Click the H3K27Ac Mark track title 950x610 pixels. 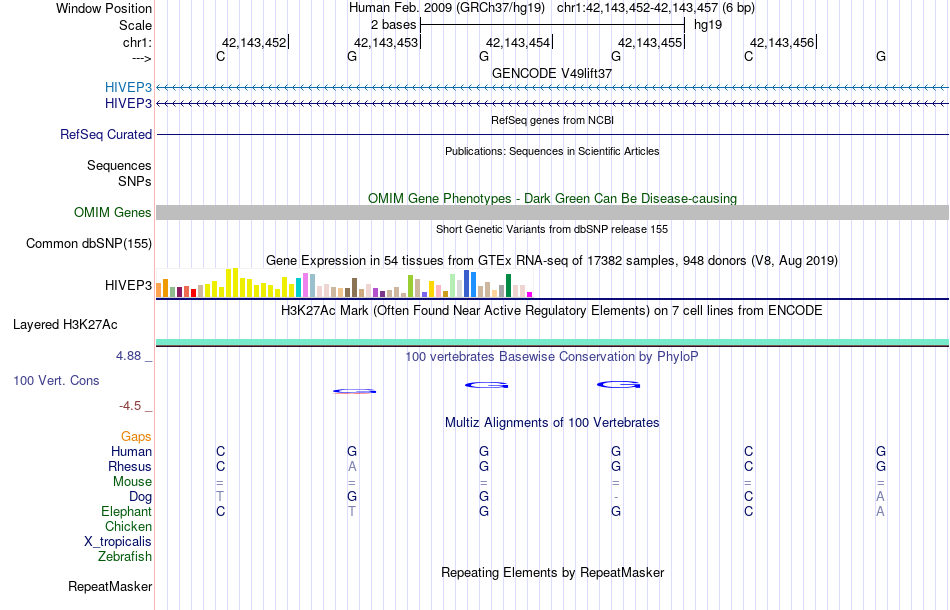(x=552, y=311)
